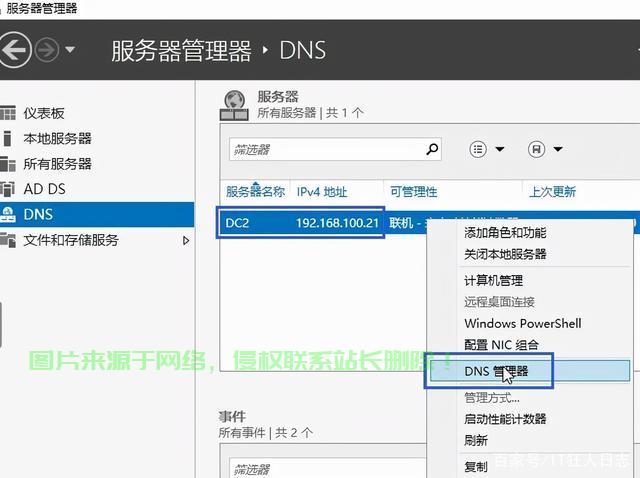Open the save query dropdown
The width and height of the screenshot is (640, 478).
(545, 149)
